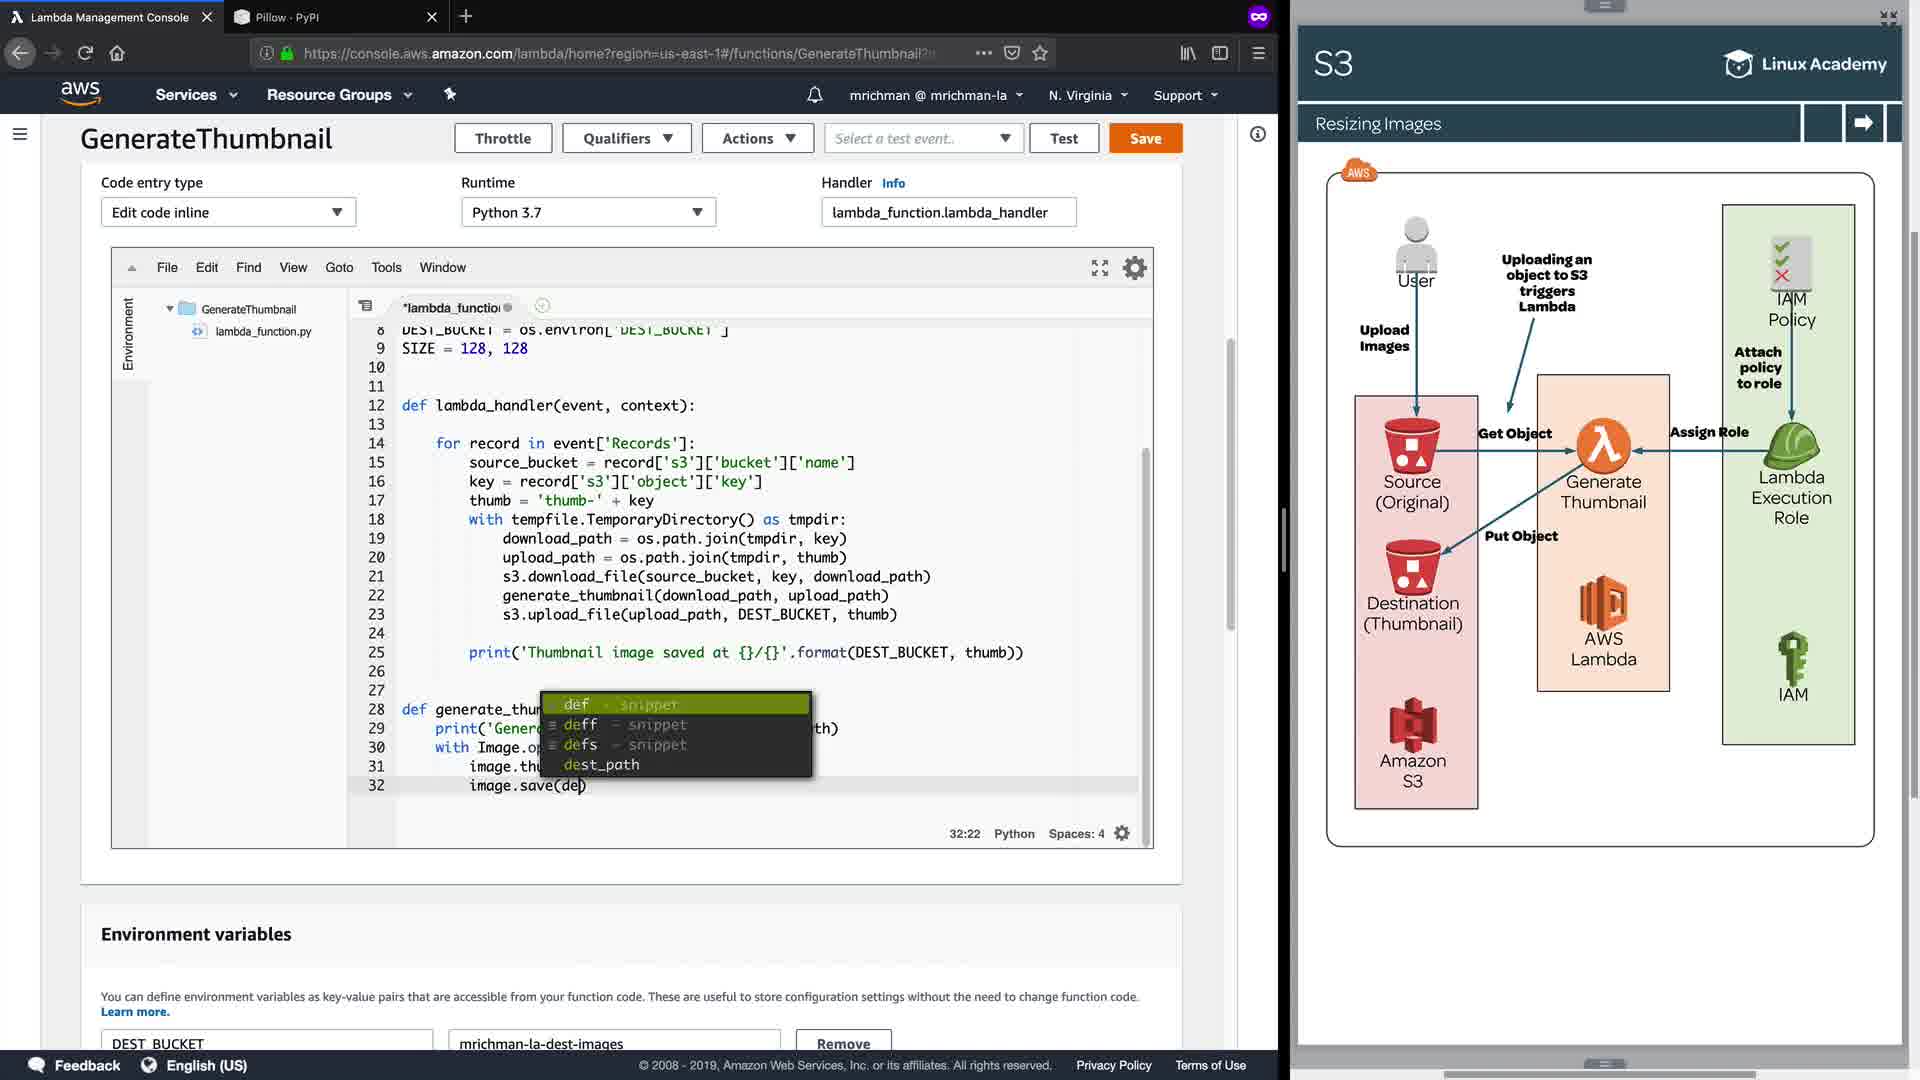Screen dimensions: 1920x1080
Task: Click the Handler input field
Action: tap(948, 212)
